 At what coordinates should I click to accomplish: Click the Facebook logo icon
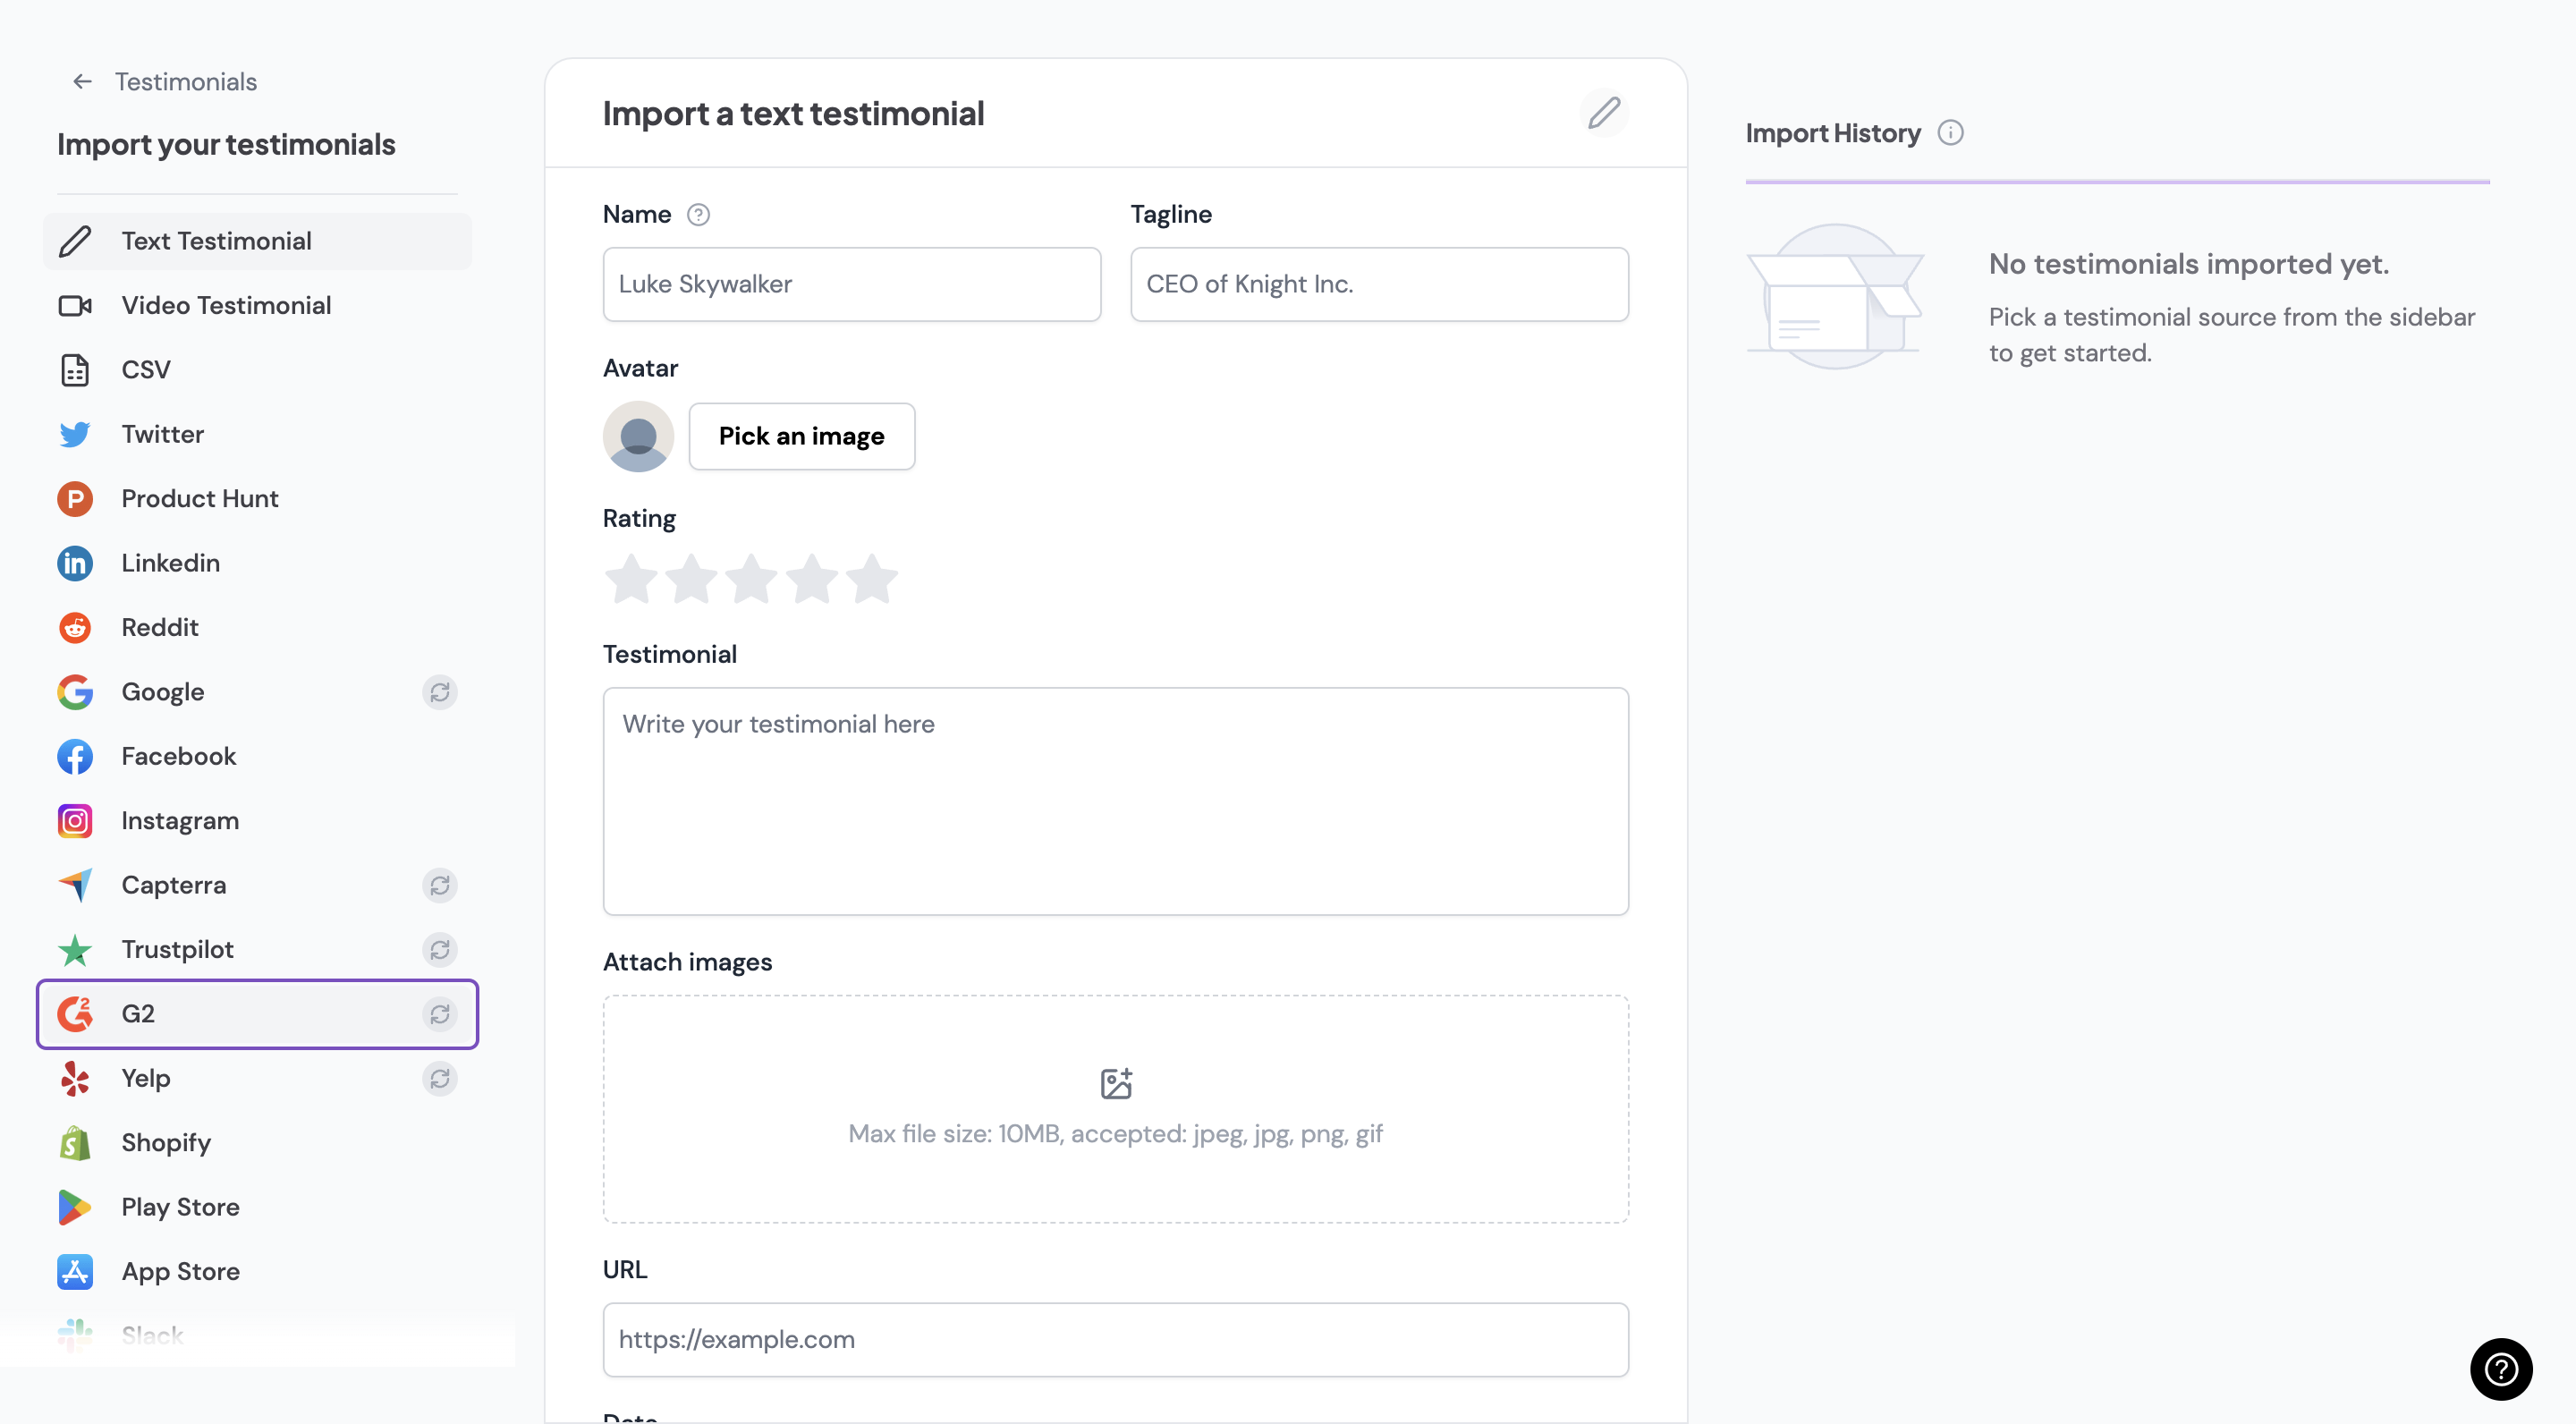click(75, 756)
